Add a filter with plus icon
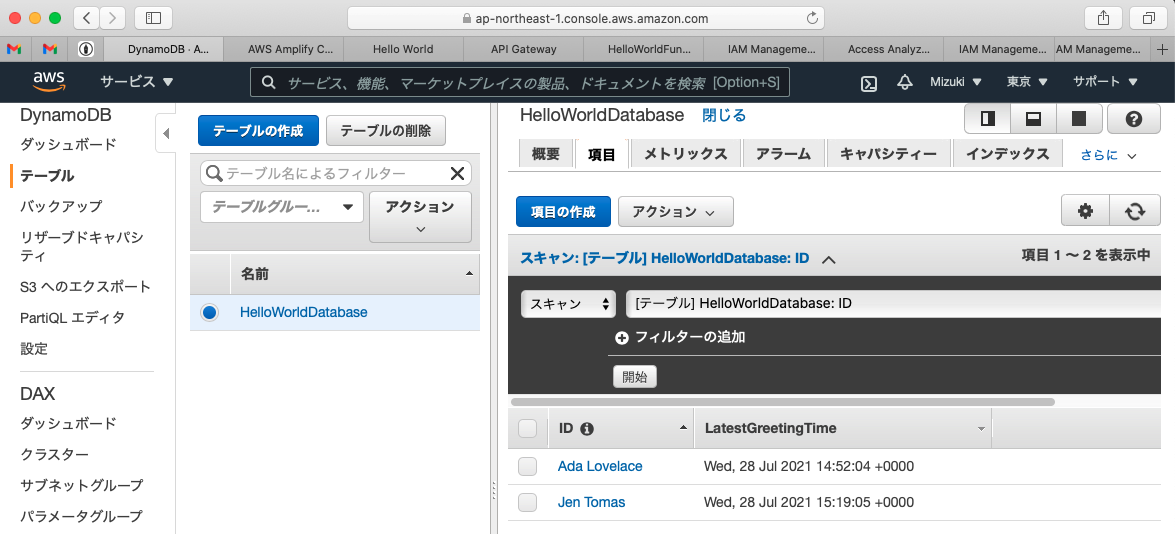Image resolution: width=1175 pixels, height=534 pixels. point(621,338)
